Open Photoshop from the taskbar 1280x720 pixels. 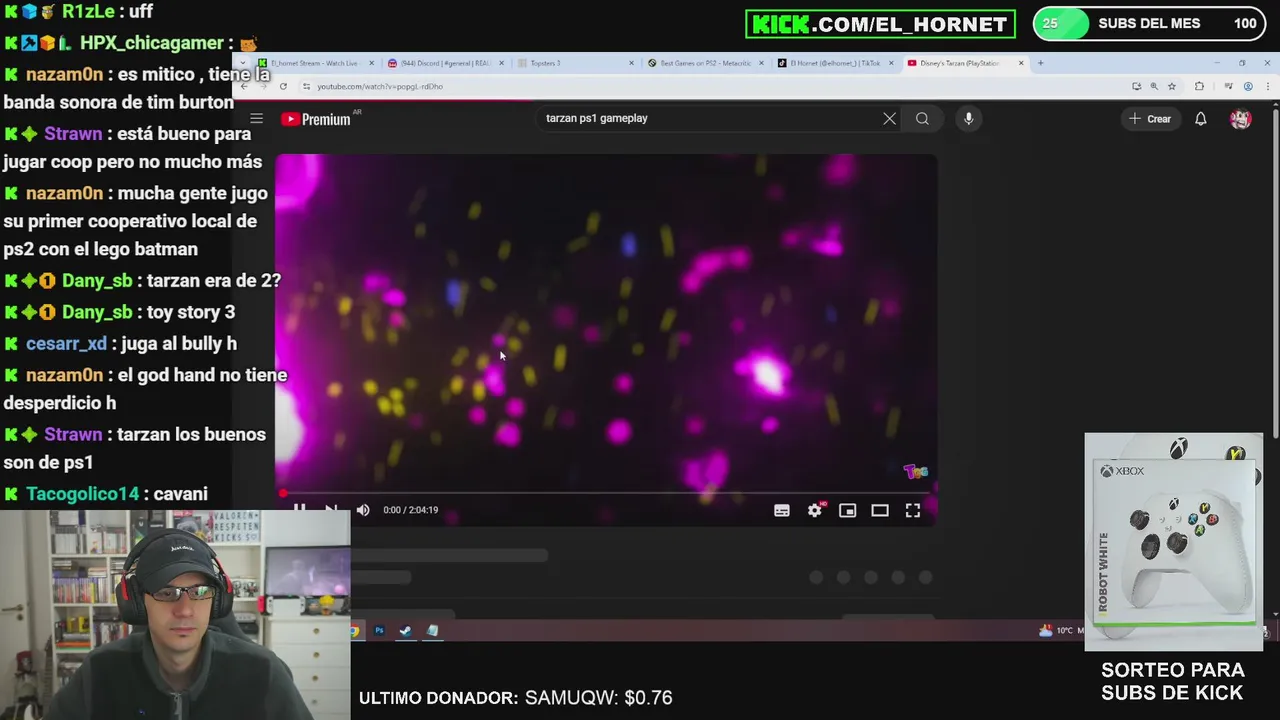coord(379,631)
